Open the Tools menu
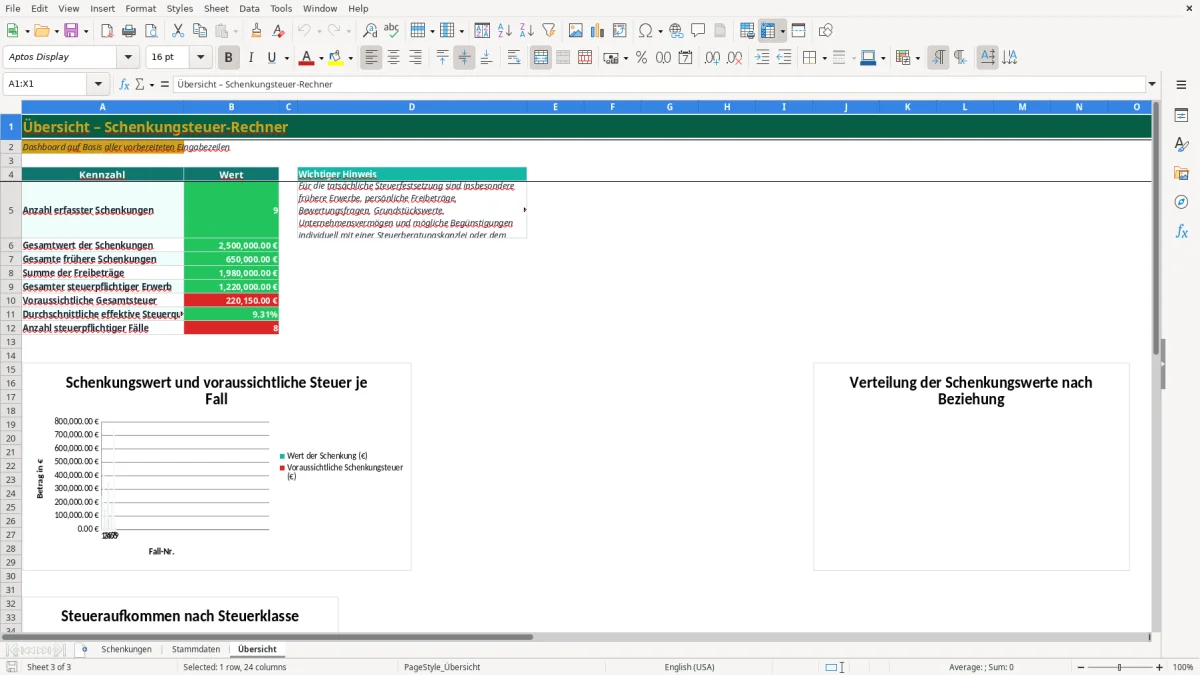This screenshot has height=675, width=1200. [281, 8]
